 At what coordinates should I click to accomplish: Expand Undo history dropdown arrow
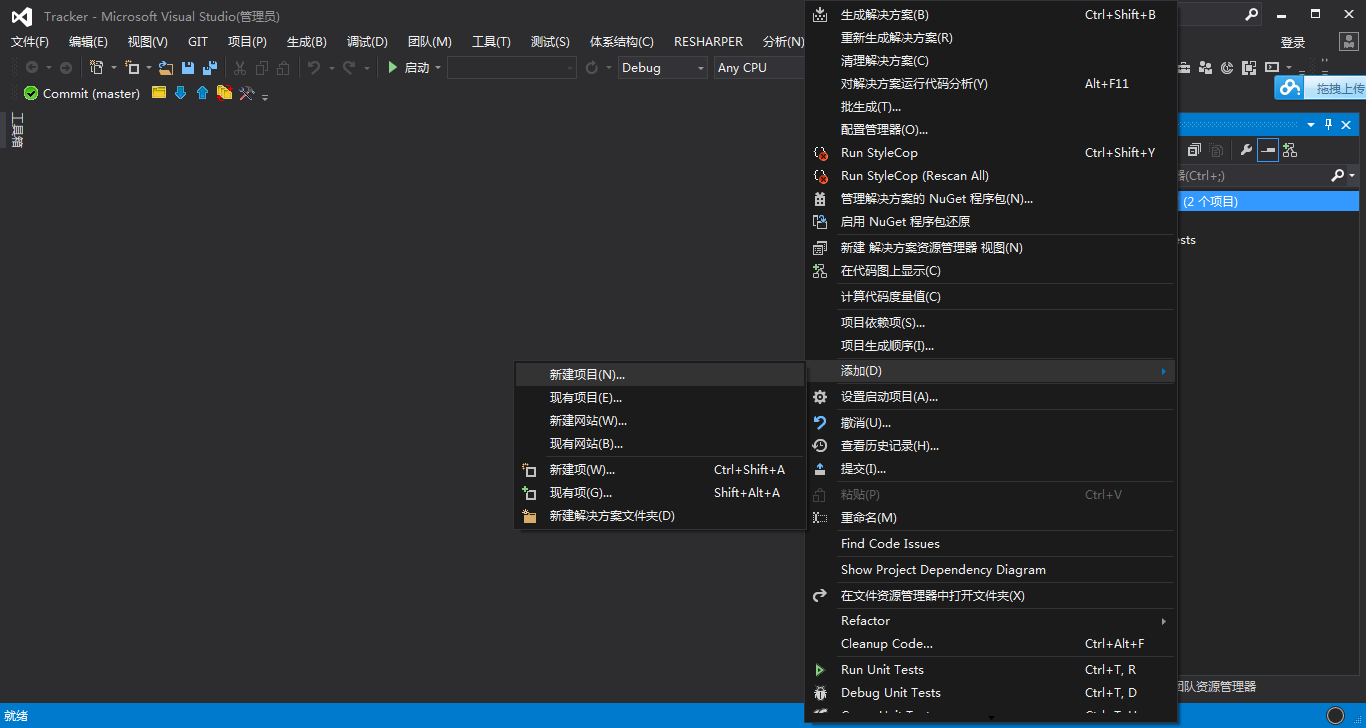[331, 67]
